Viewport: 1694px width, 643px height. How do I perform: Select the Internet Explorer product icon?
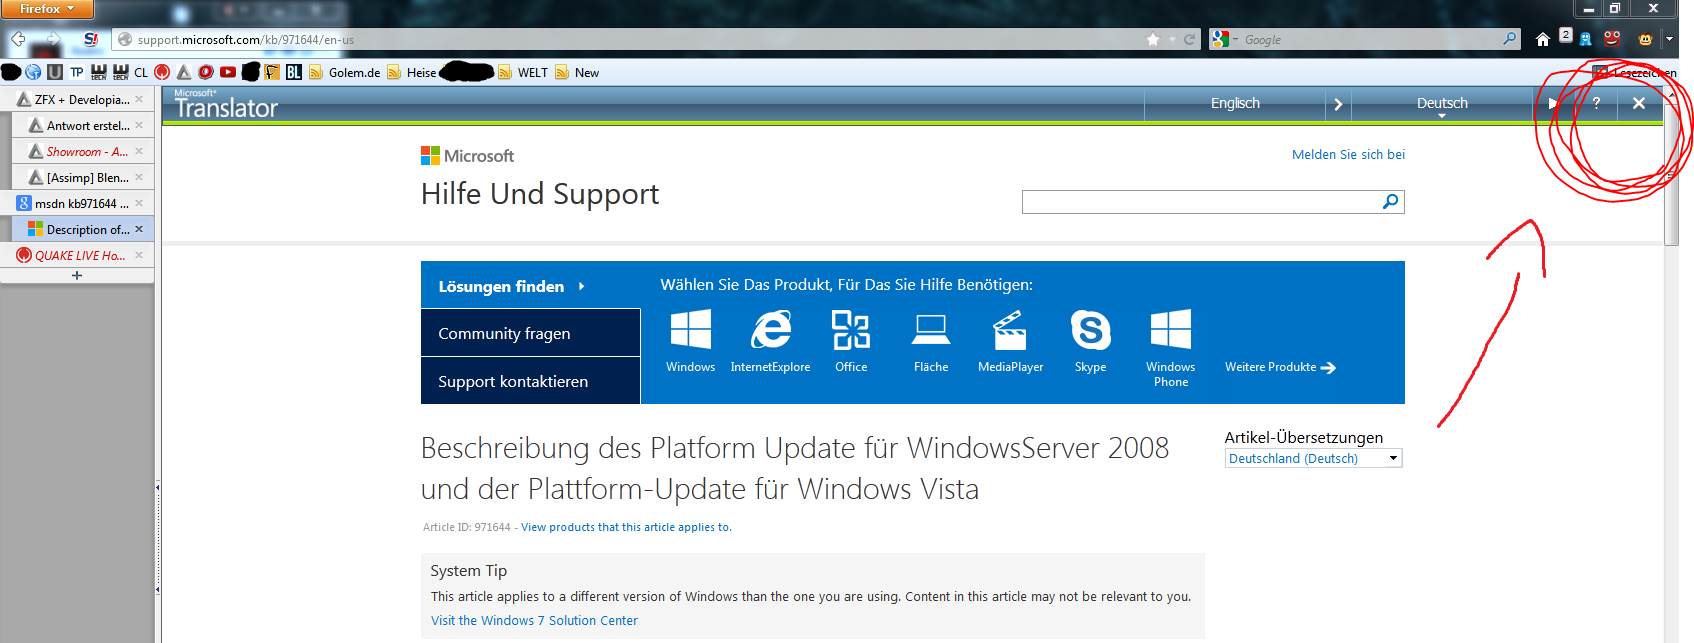click(x=770, y=341)
